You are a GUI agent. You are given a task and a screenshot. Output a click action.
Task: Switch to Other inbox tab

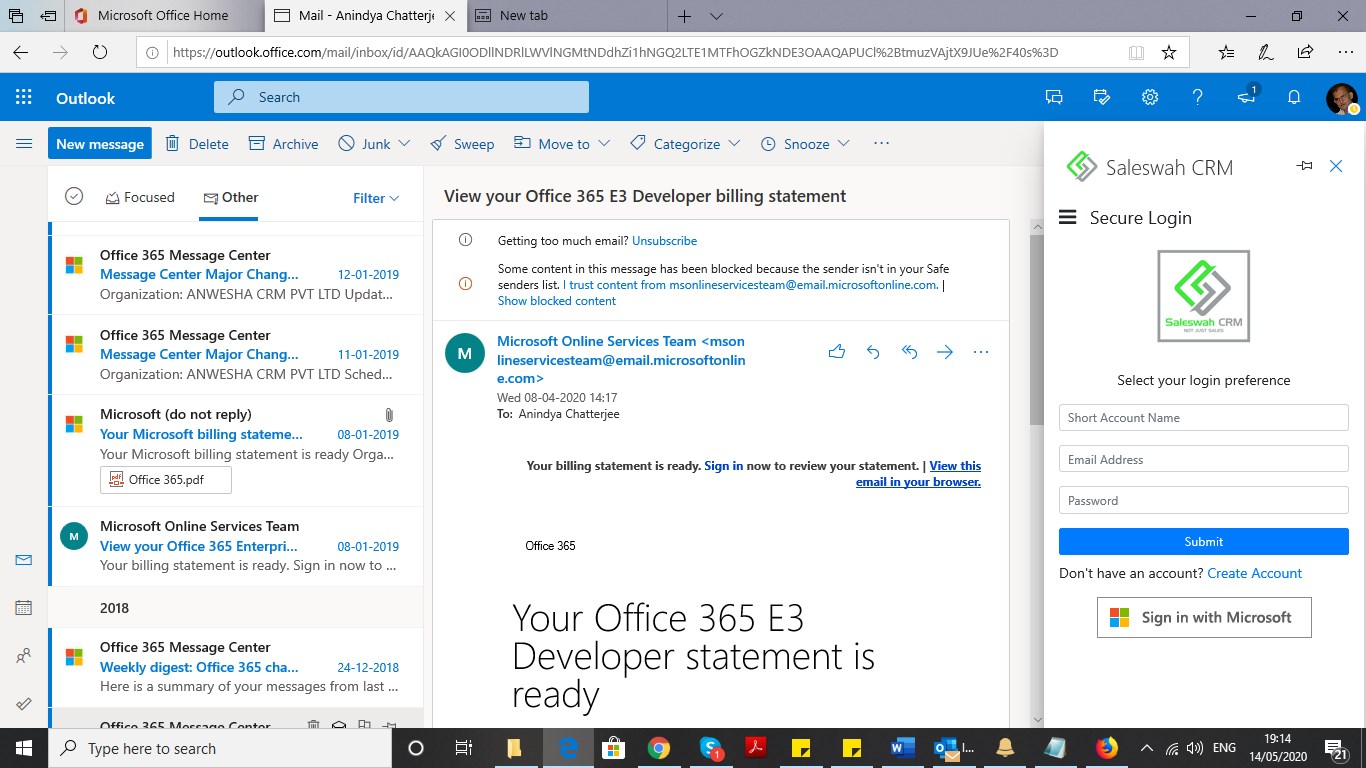[230, 197]
